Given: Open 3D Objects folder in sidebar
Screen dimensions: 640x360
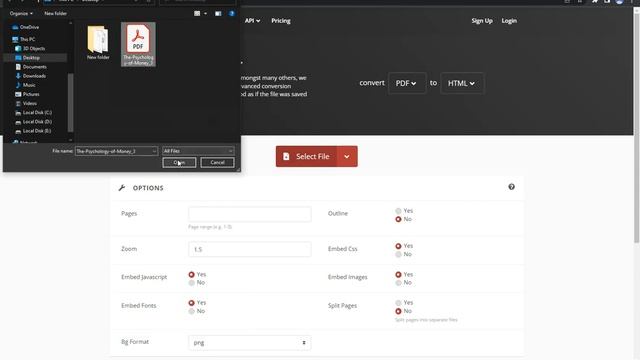Looking at the screenshot, I should (34, 48).
